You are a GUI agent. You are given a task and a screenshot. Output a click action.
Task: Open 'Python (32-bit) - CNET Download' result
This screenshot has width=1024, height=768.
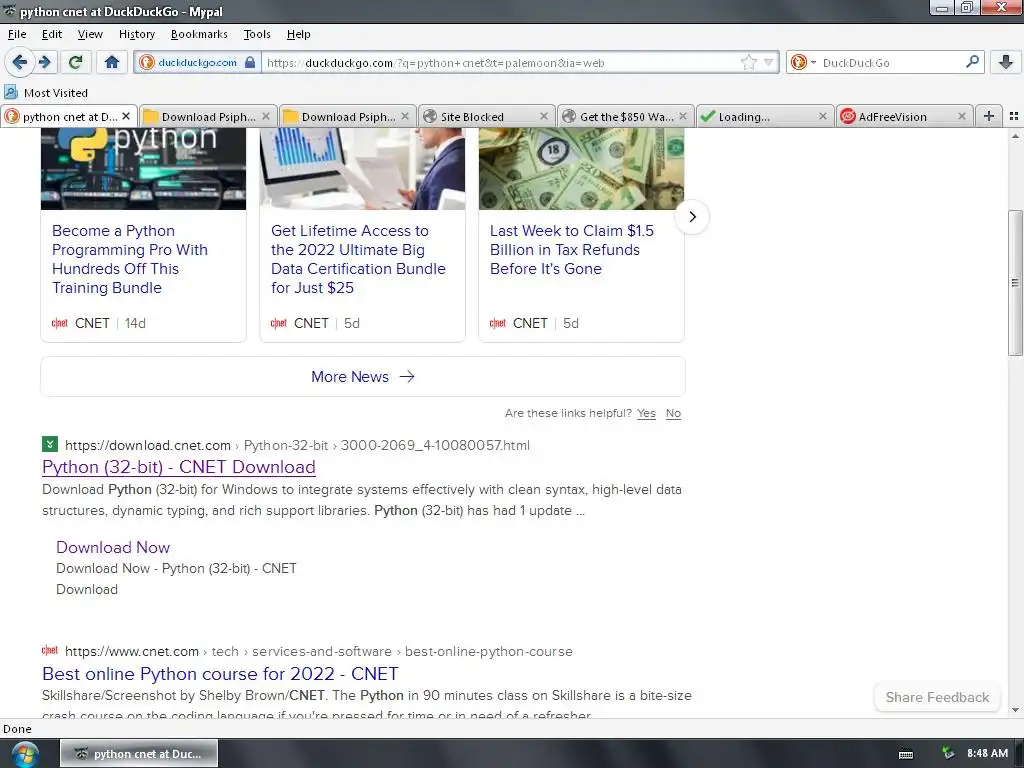[x=179, y=467]
